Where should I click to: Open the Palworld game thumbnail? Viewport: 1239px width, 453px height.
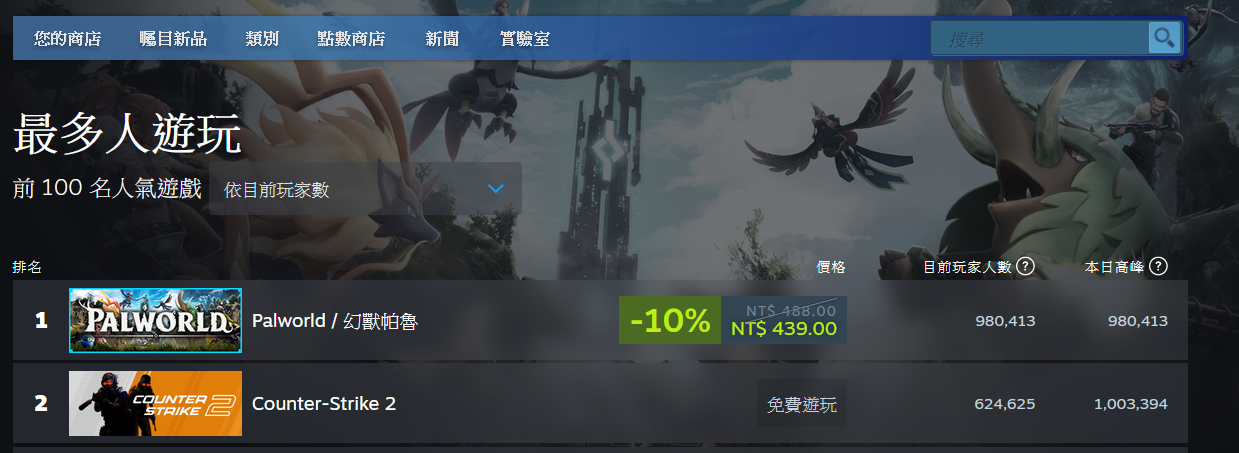(x=155, y=320)
